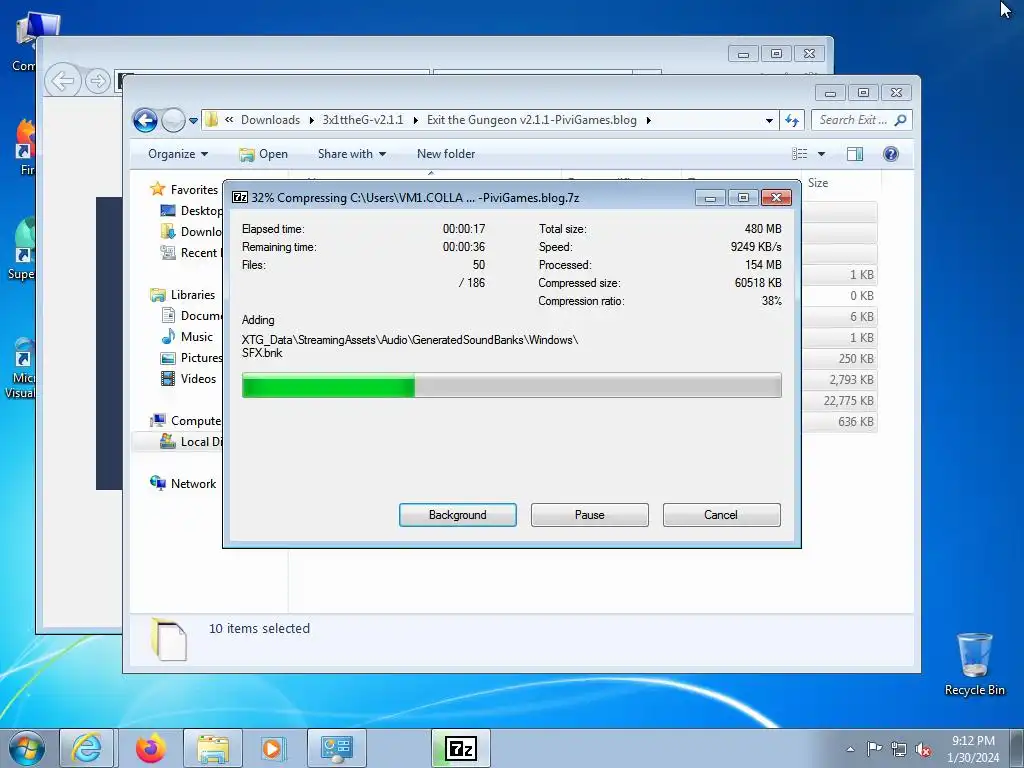Click the Background button in 7-Zip dialog

point(457,515)
